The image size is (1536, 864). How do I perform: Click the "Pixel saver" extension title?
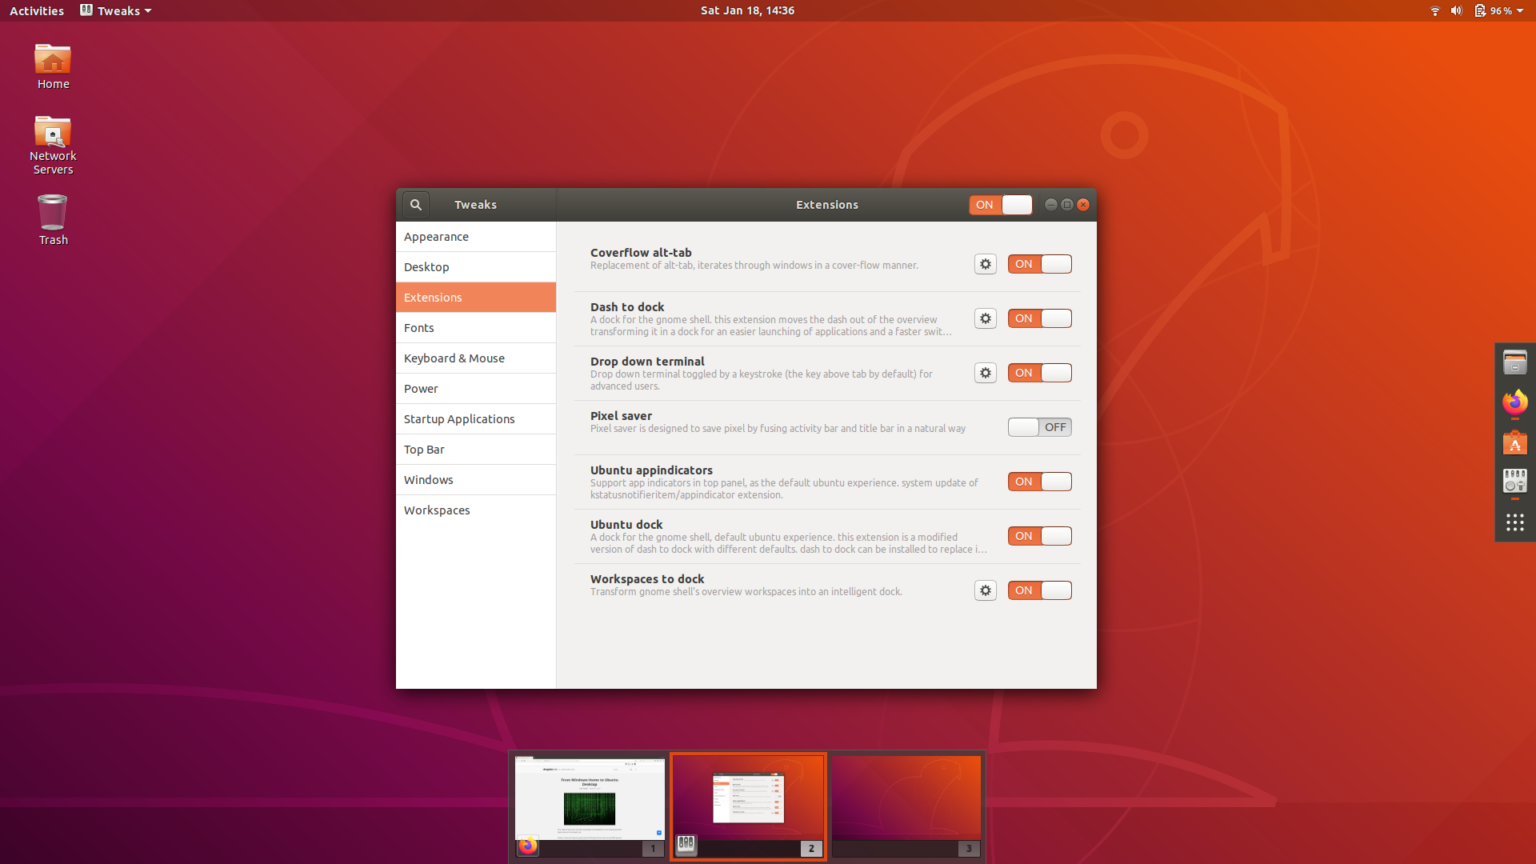pyautogui.click(x=621, y=416)
